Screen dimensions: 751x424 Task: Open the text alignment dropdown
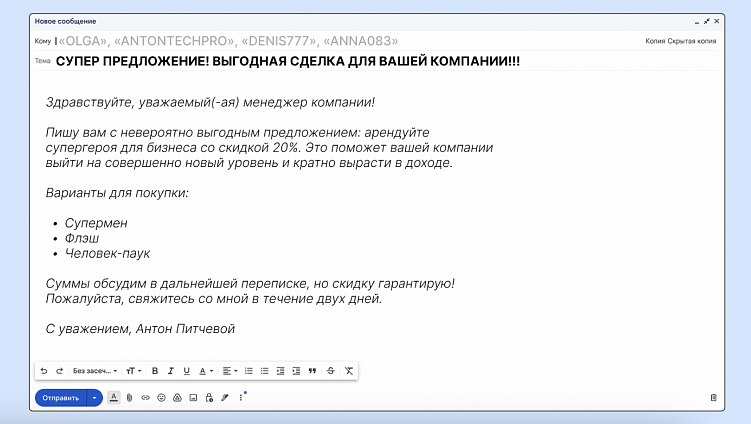(x=230, y=371)
